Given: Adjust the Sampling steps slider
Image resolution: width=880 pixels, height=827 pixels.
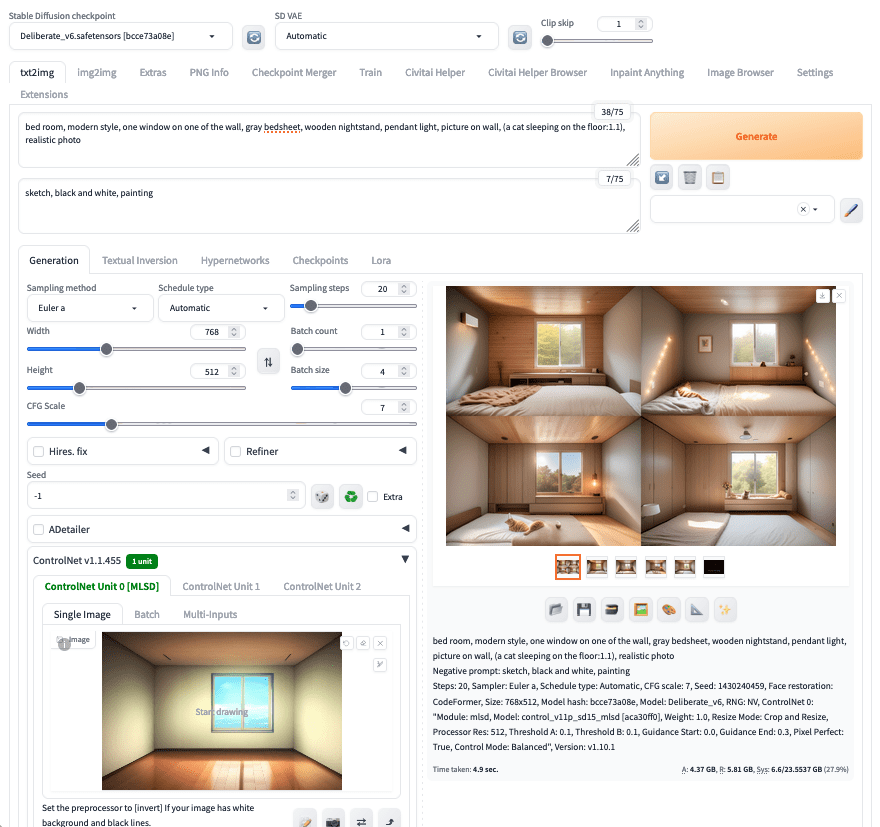Looking at the screenshot, I should pyautogui.click(x=354, y=306).
